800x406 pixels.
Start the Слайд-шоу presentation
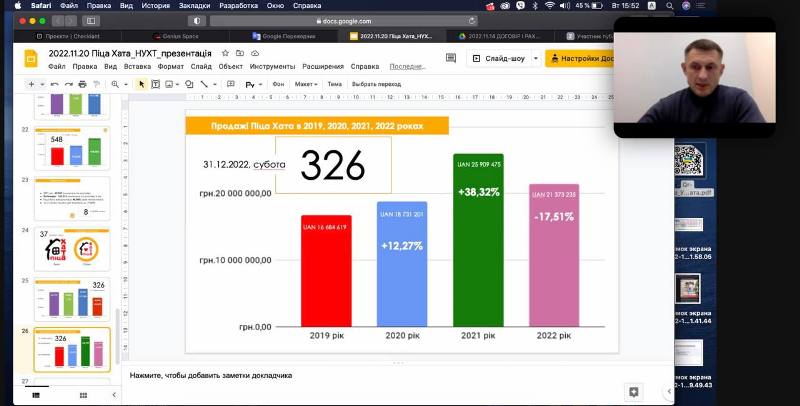500,58
